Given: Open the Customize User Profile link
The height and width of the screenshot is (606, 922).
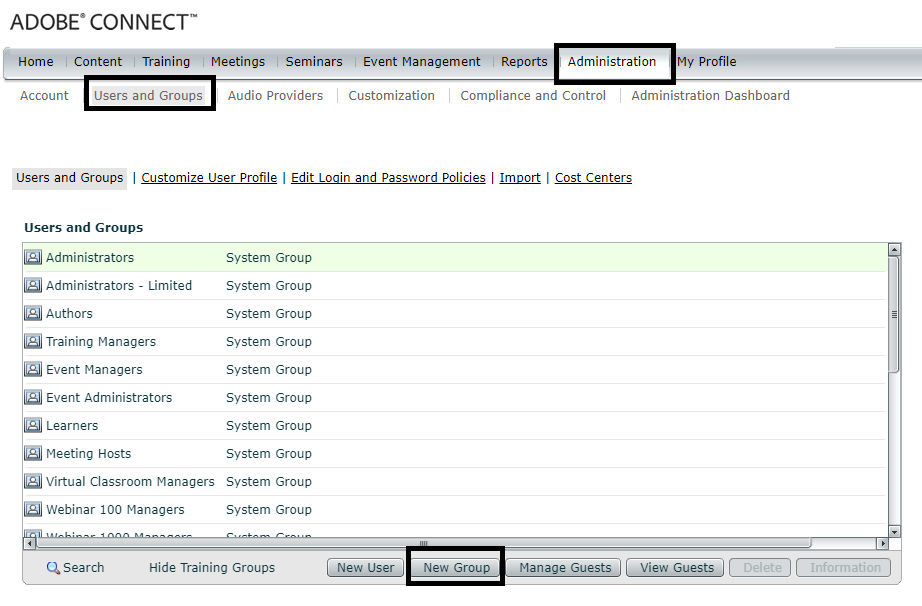Looking at the screenshot, I should pyautogui.click(x=209, y=178).
